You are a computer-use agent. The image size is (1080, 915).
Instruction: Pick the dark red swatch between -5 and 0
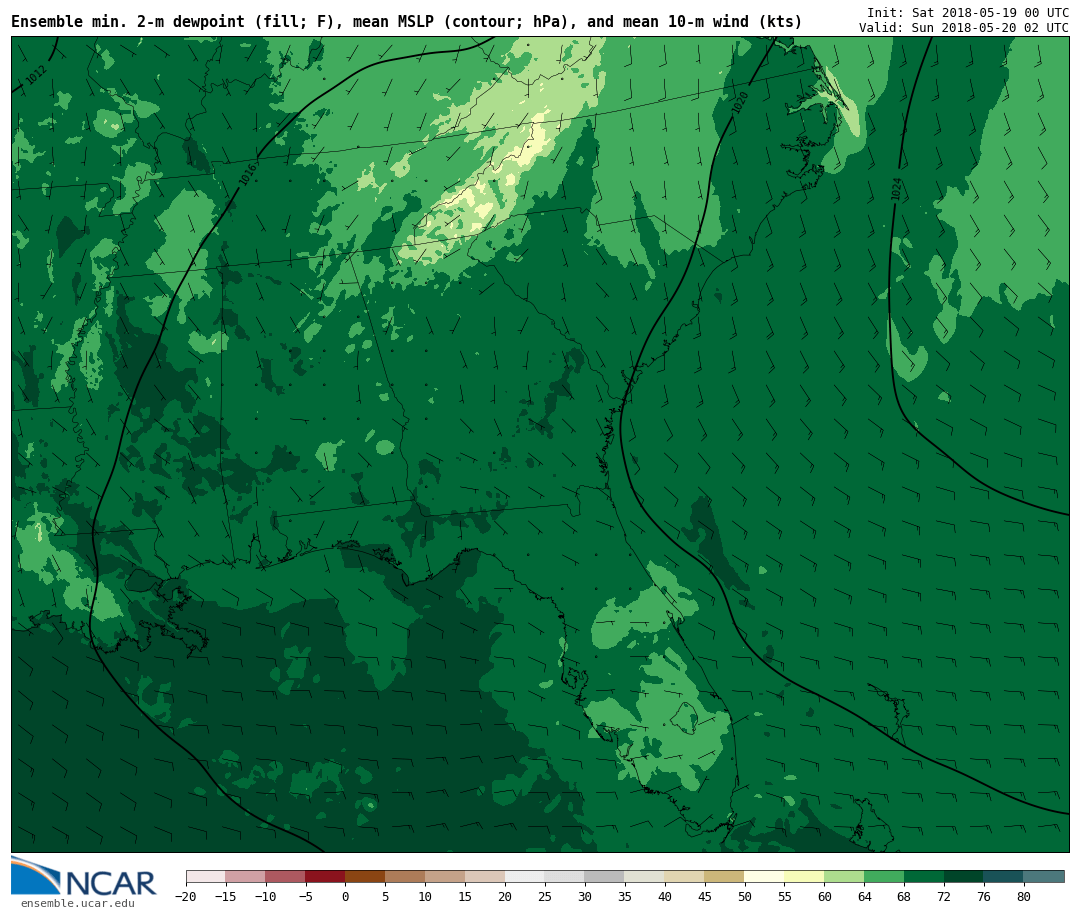326,876
